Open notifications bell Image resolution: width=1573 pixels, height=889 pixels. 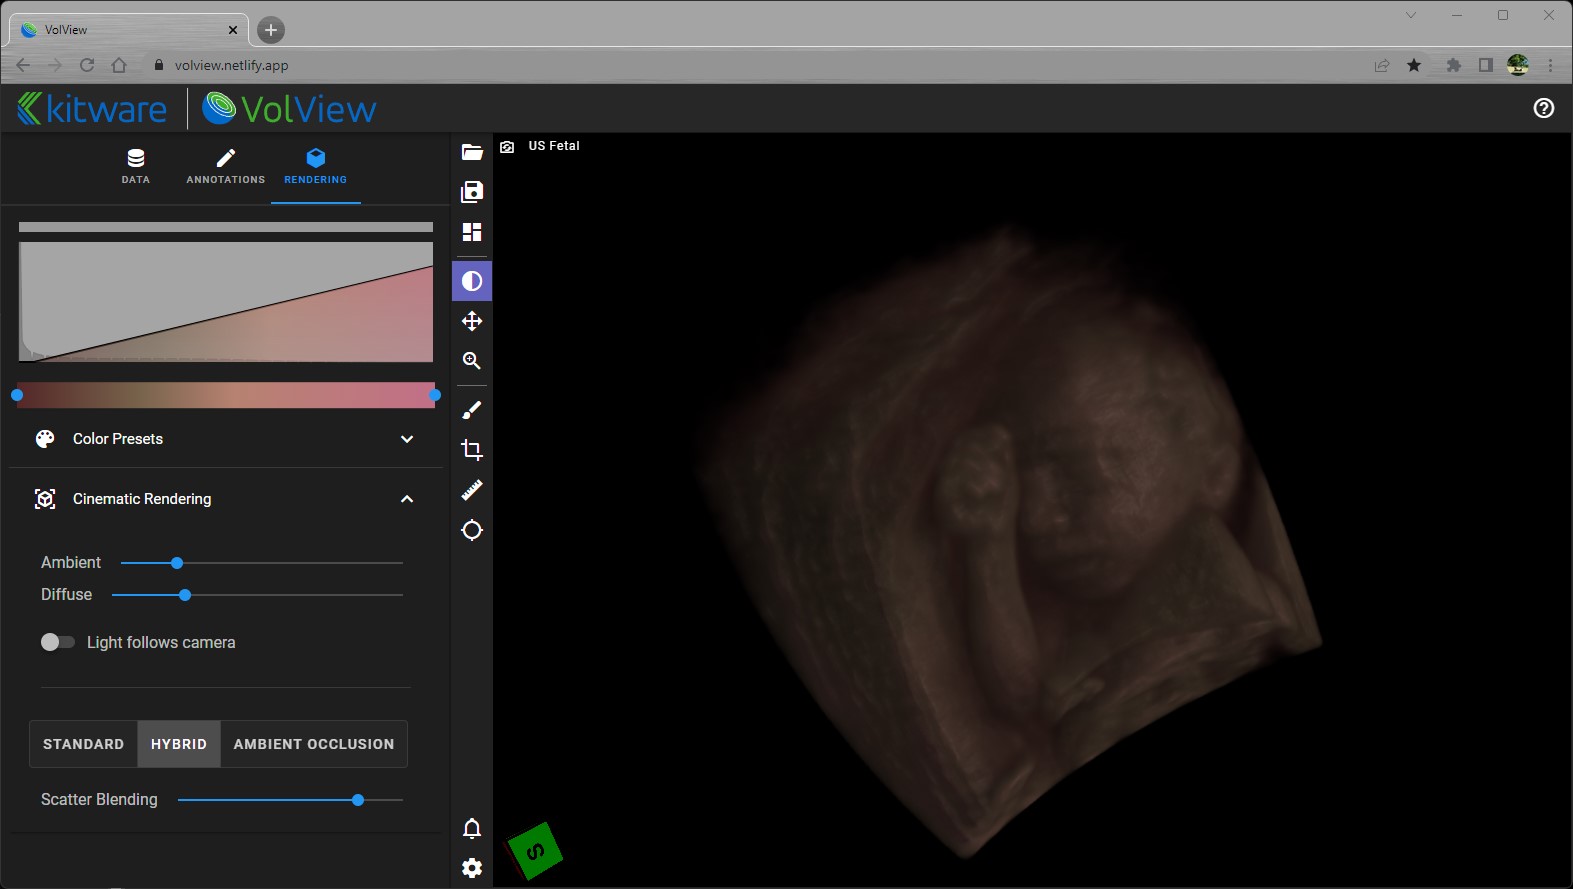472,828
